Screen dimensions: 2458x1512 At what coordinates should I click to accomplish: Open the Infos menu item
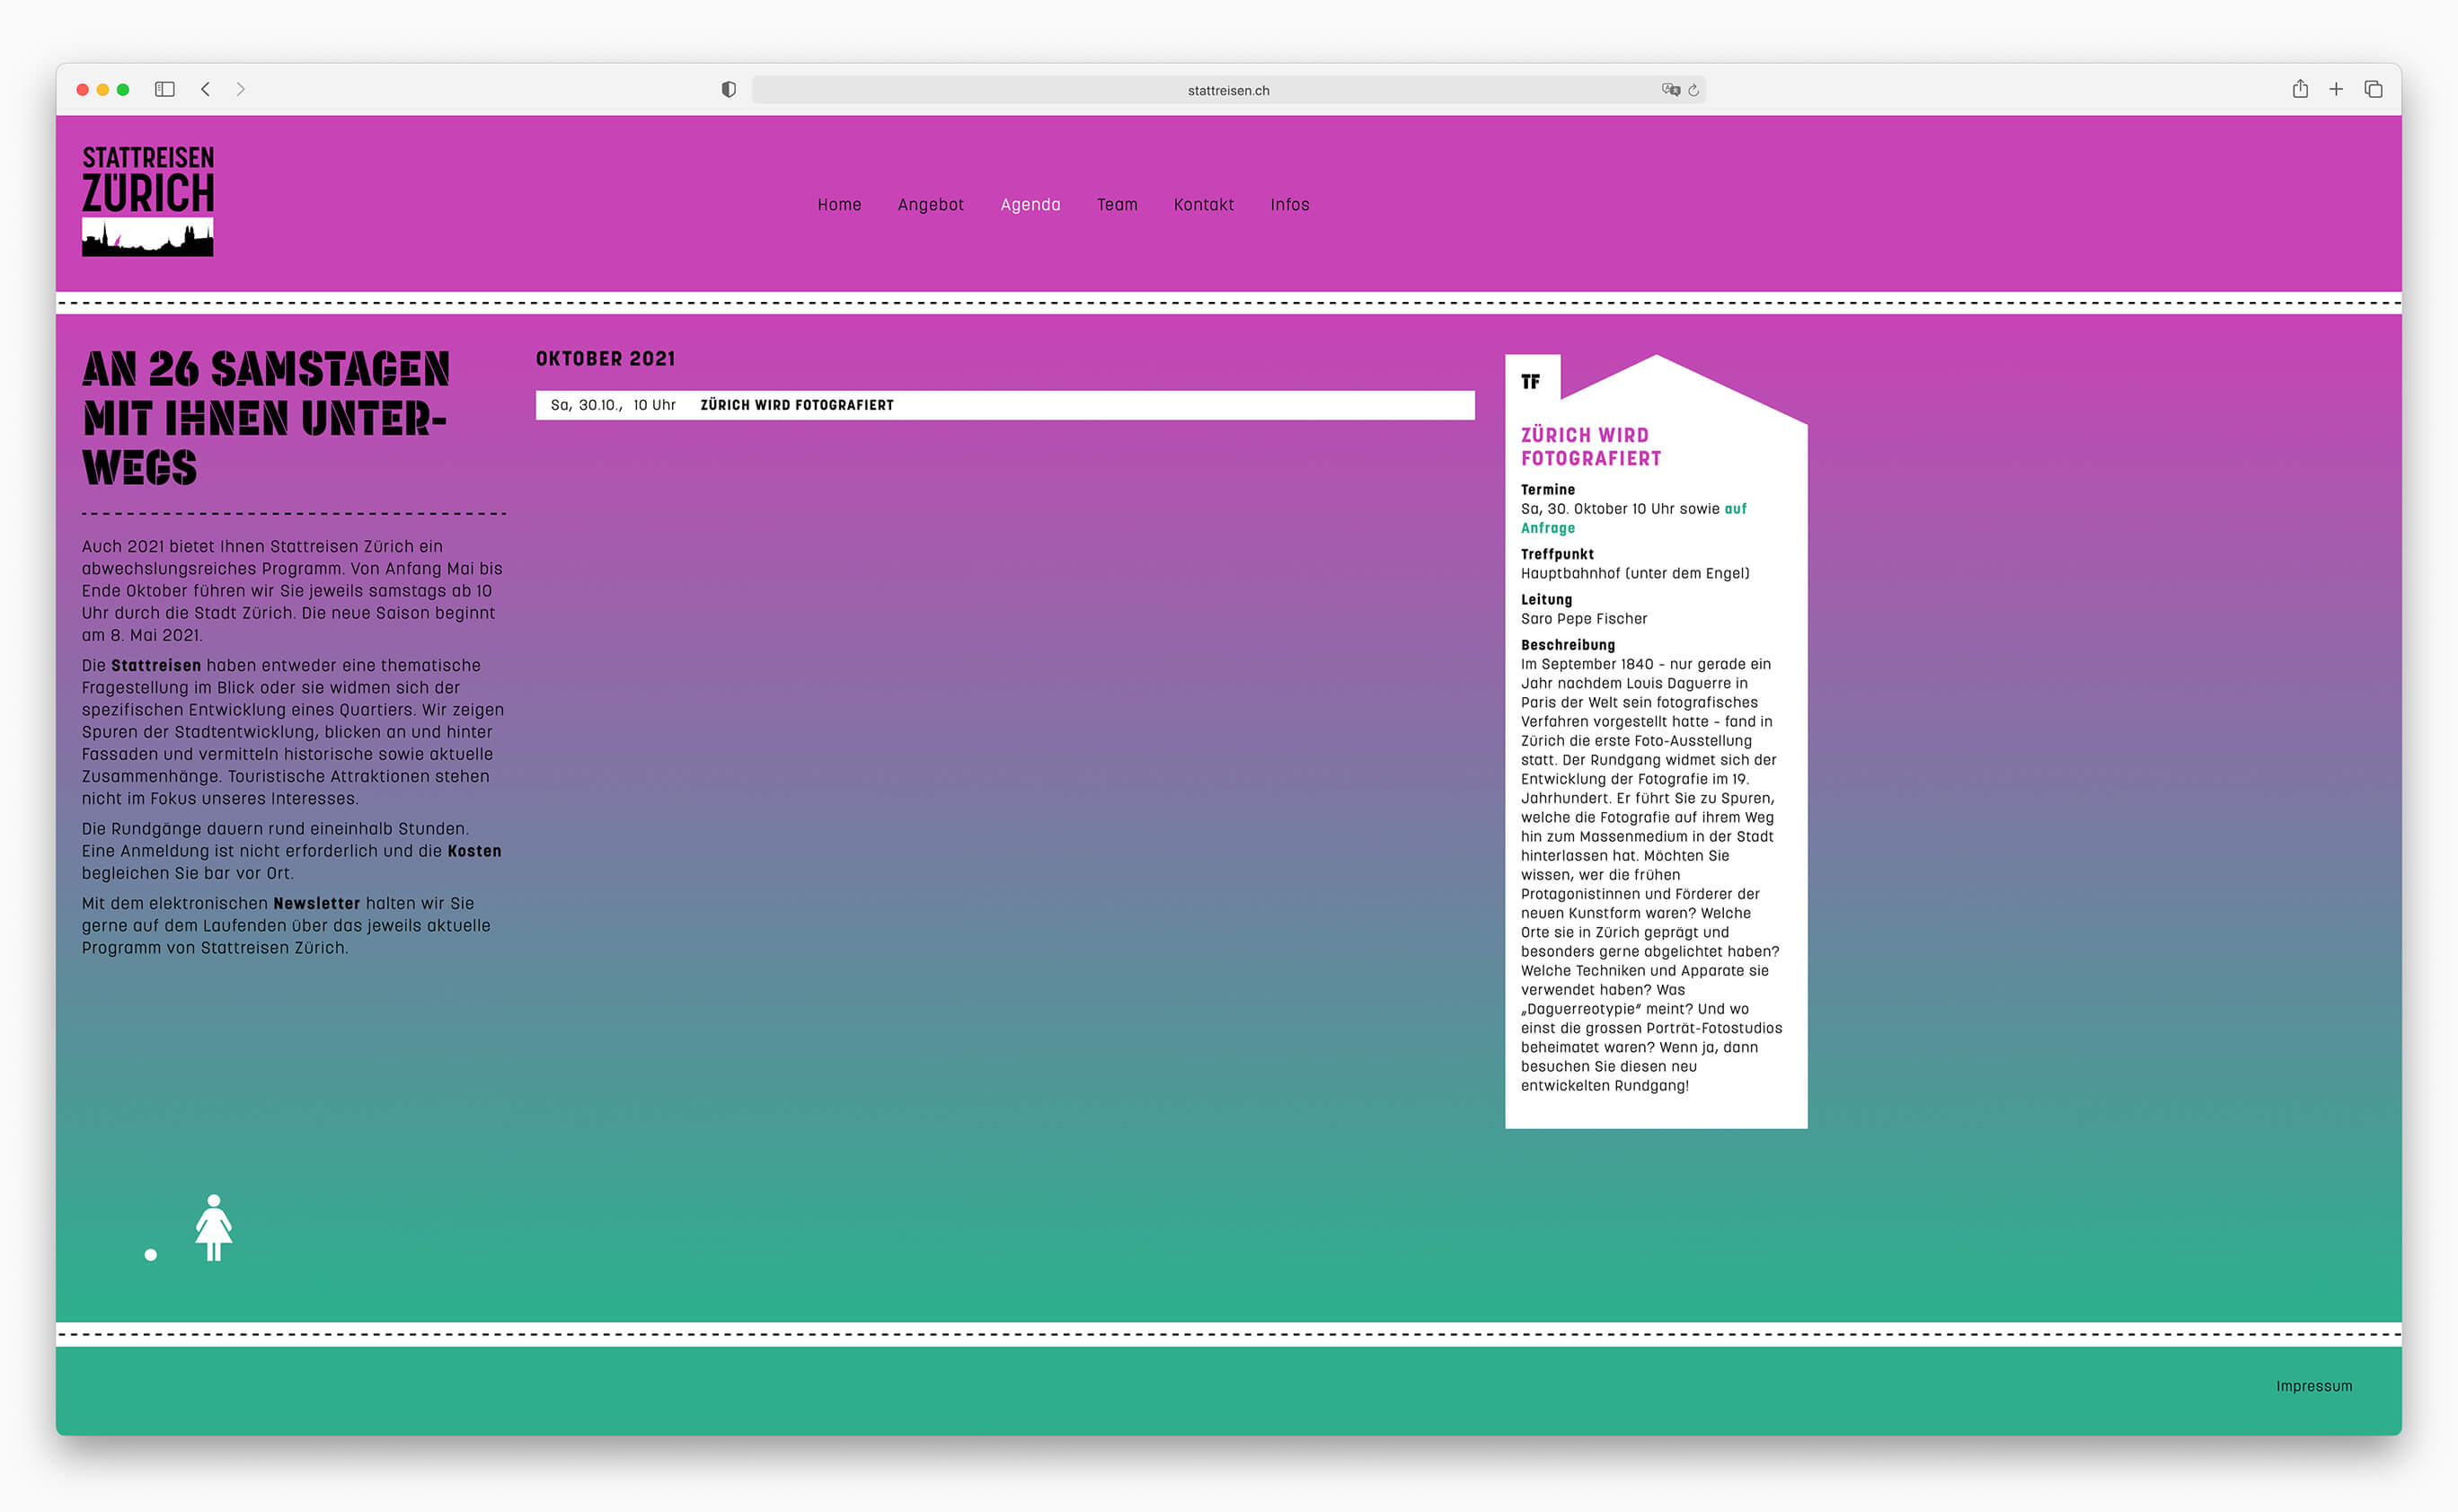[x=1290, y=205]
